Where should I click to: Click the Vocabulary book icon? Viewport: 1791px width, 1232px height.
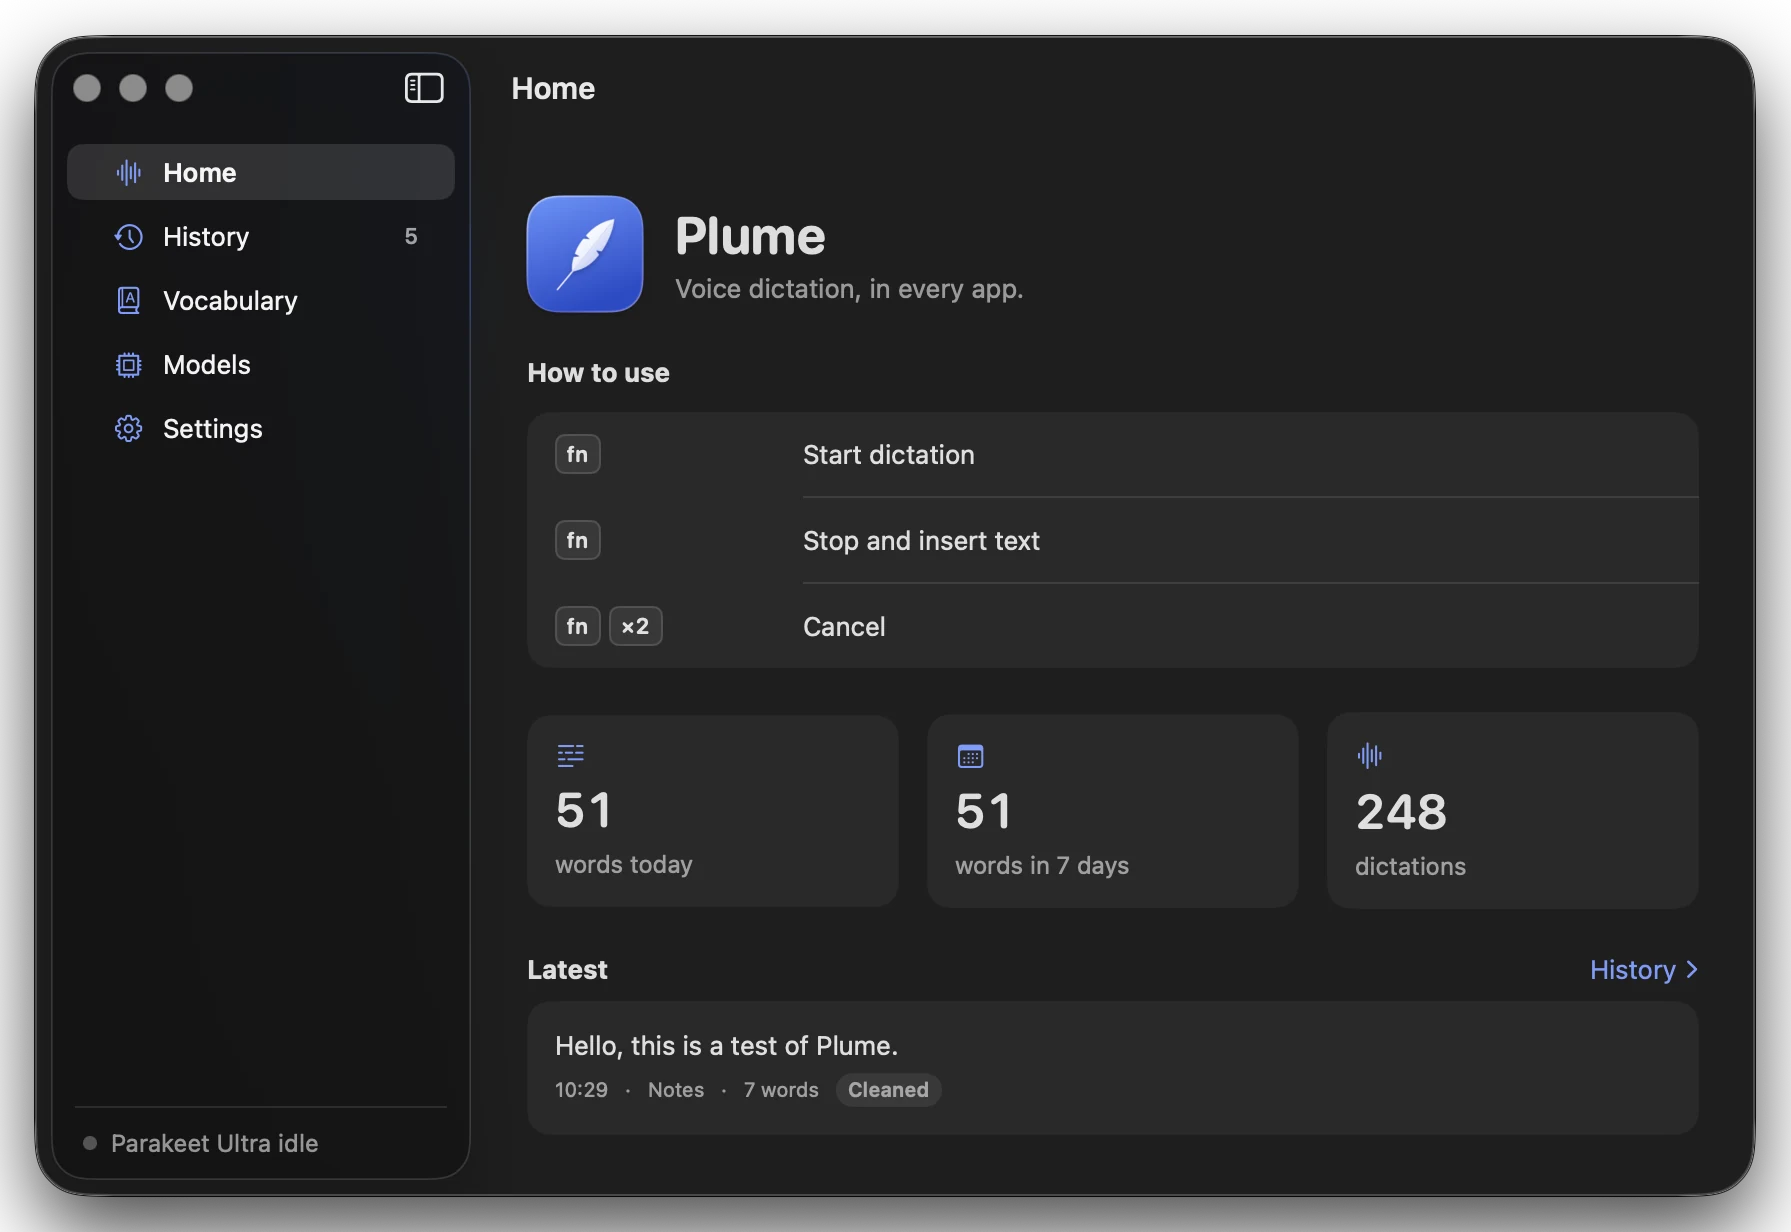pos(129,301)
